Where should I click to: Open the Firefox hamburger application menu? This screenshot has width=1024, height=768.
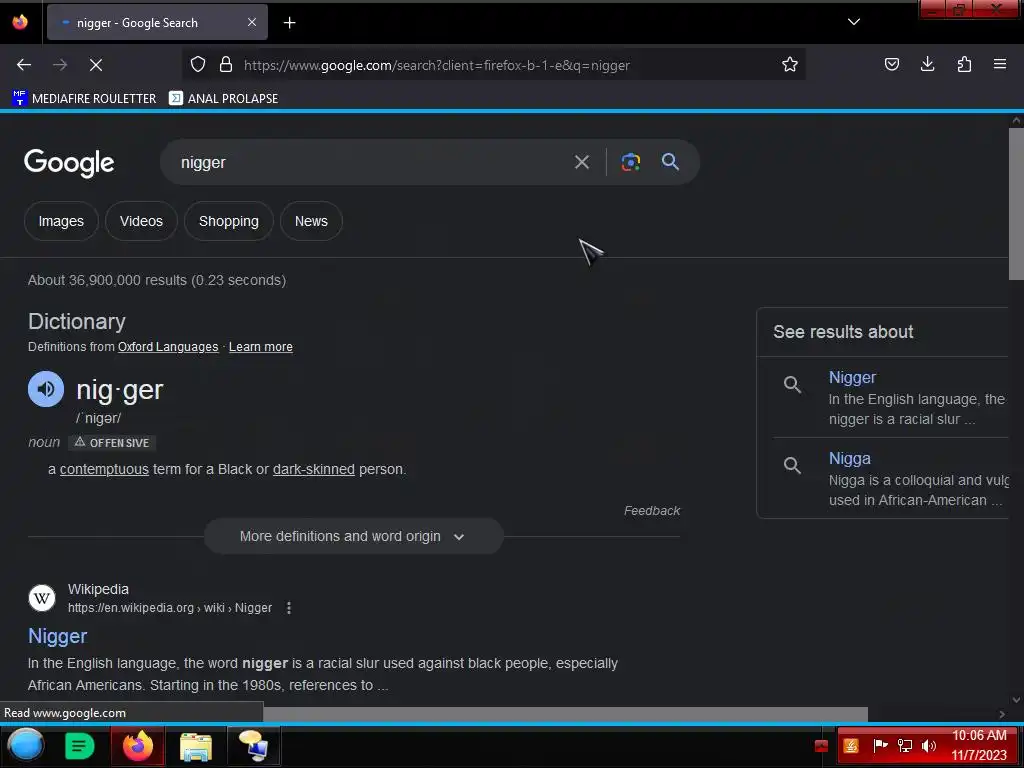click(x=1000, y=64)
